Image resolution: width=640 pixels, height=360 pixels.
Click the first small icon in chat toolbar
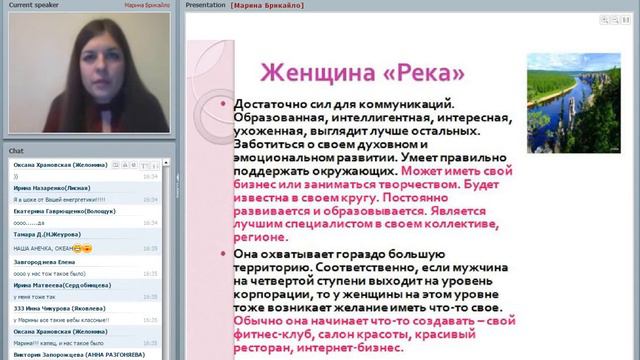[x=116, y=165]
